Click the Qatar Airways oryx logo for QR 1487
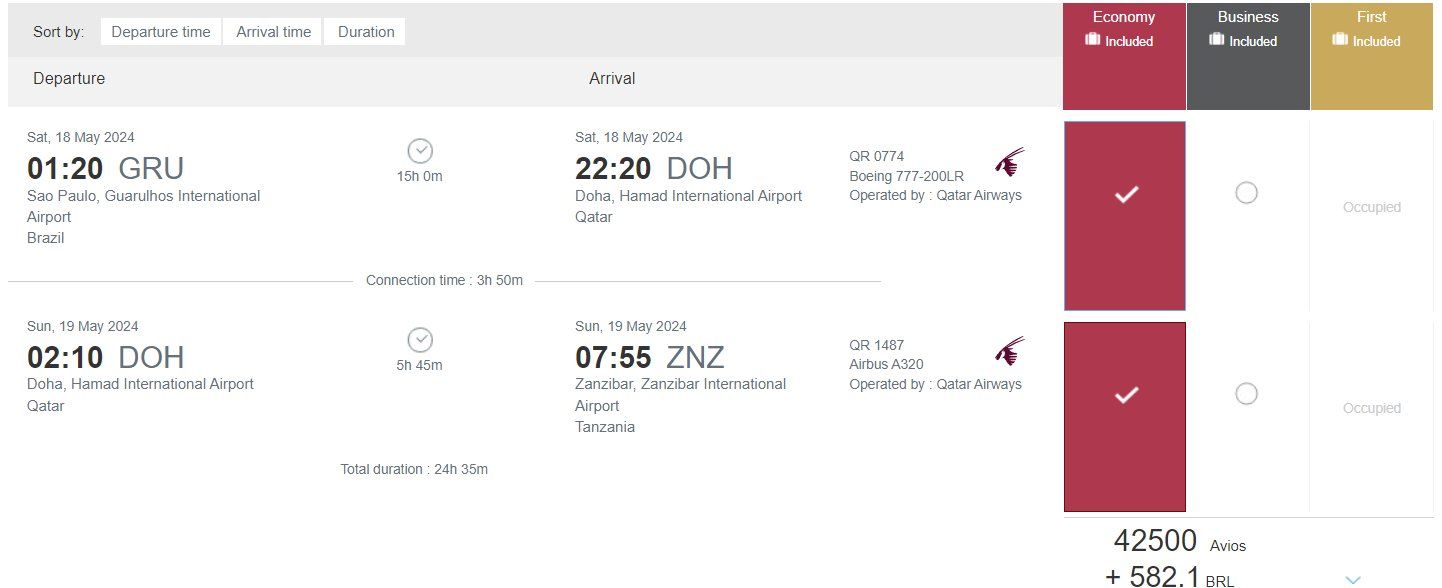1442x588 pixels. click(1010, 350)
